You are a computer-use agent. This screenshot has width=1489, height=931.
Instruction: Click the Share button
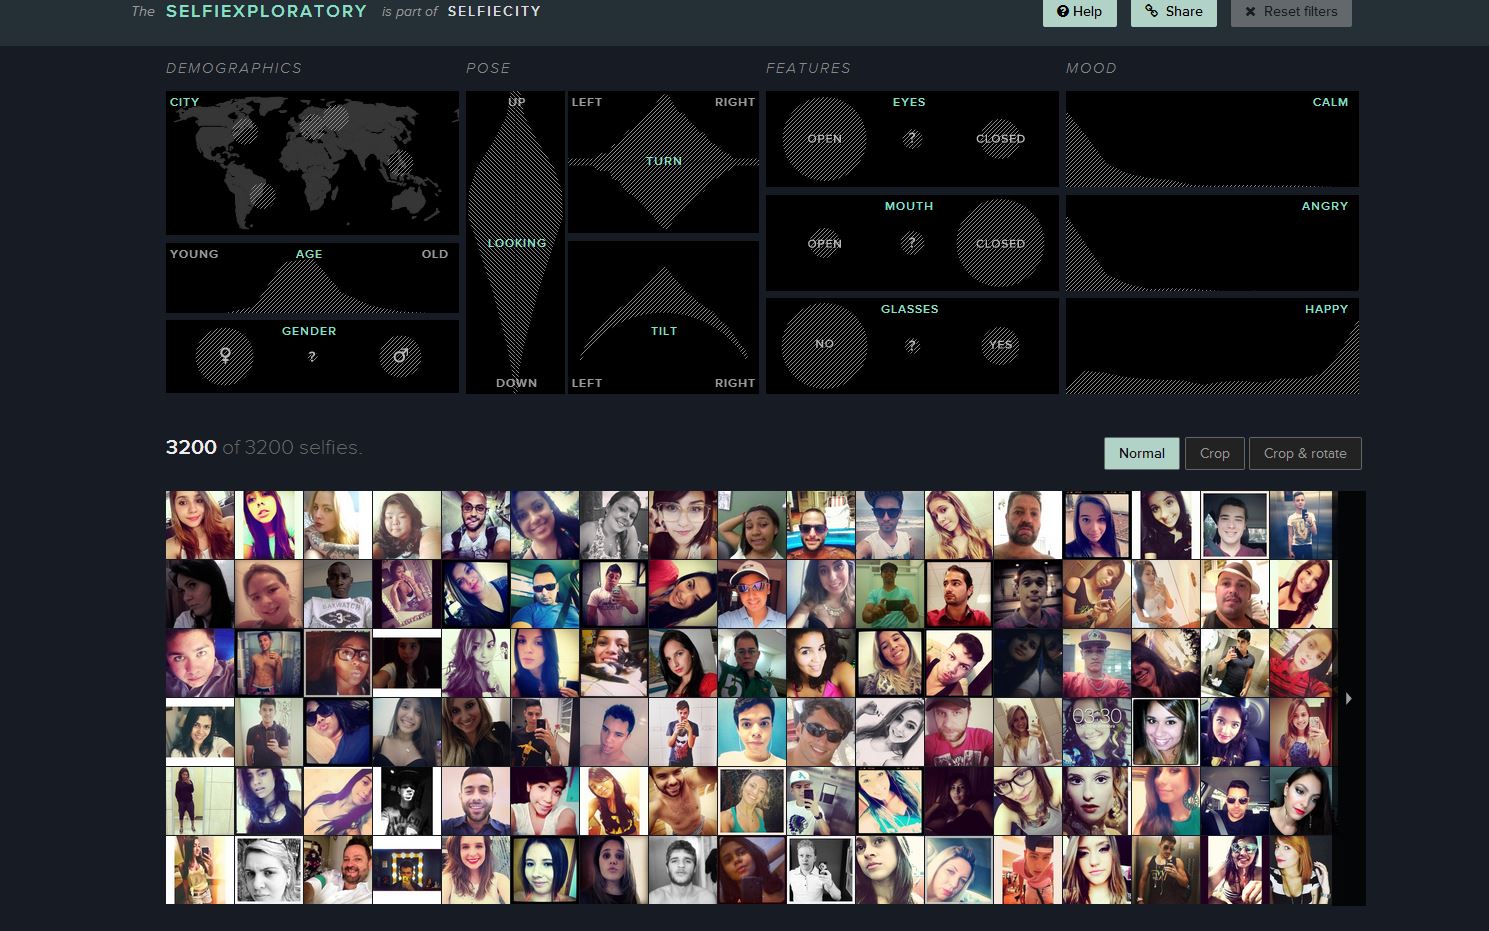pos(1173,12)
